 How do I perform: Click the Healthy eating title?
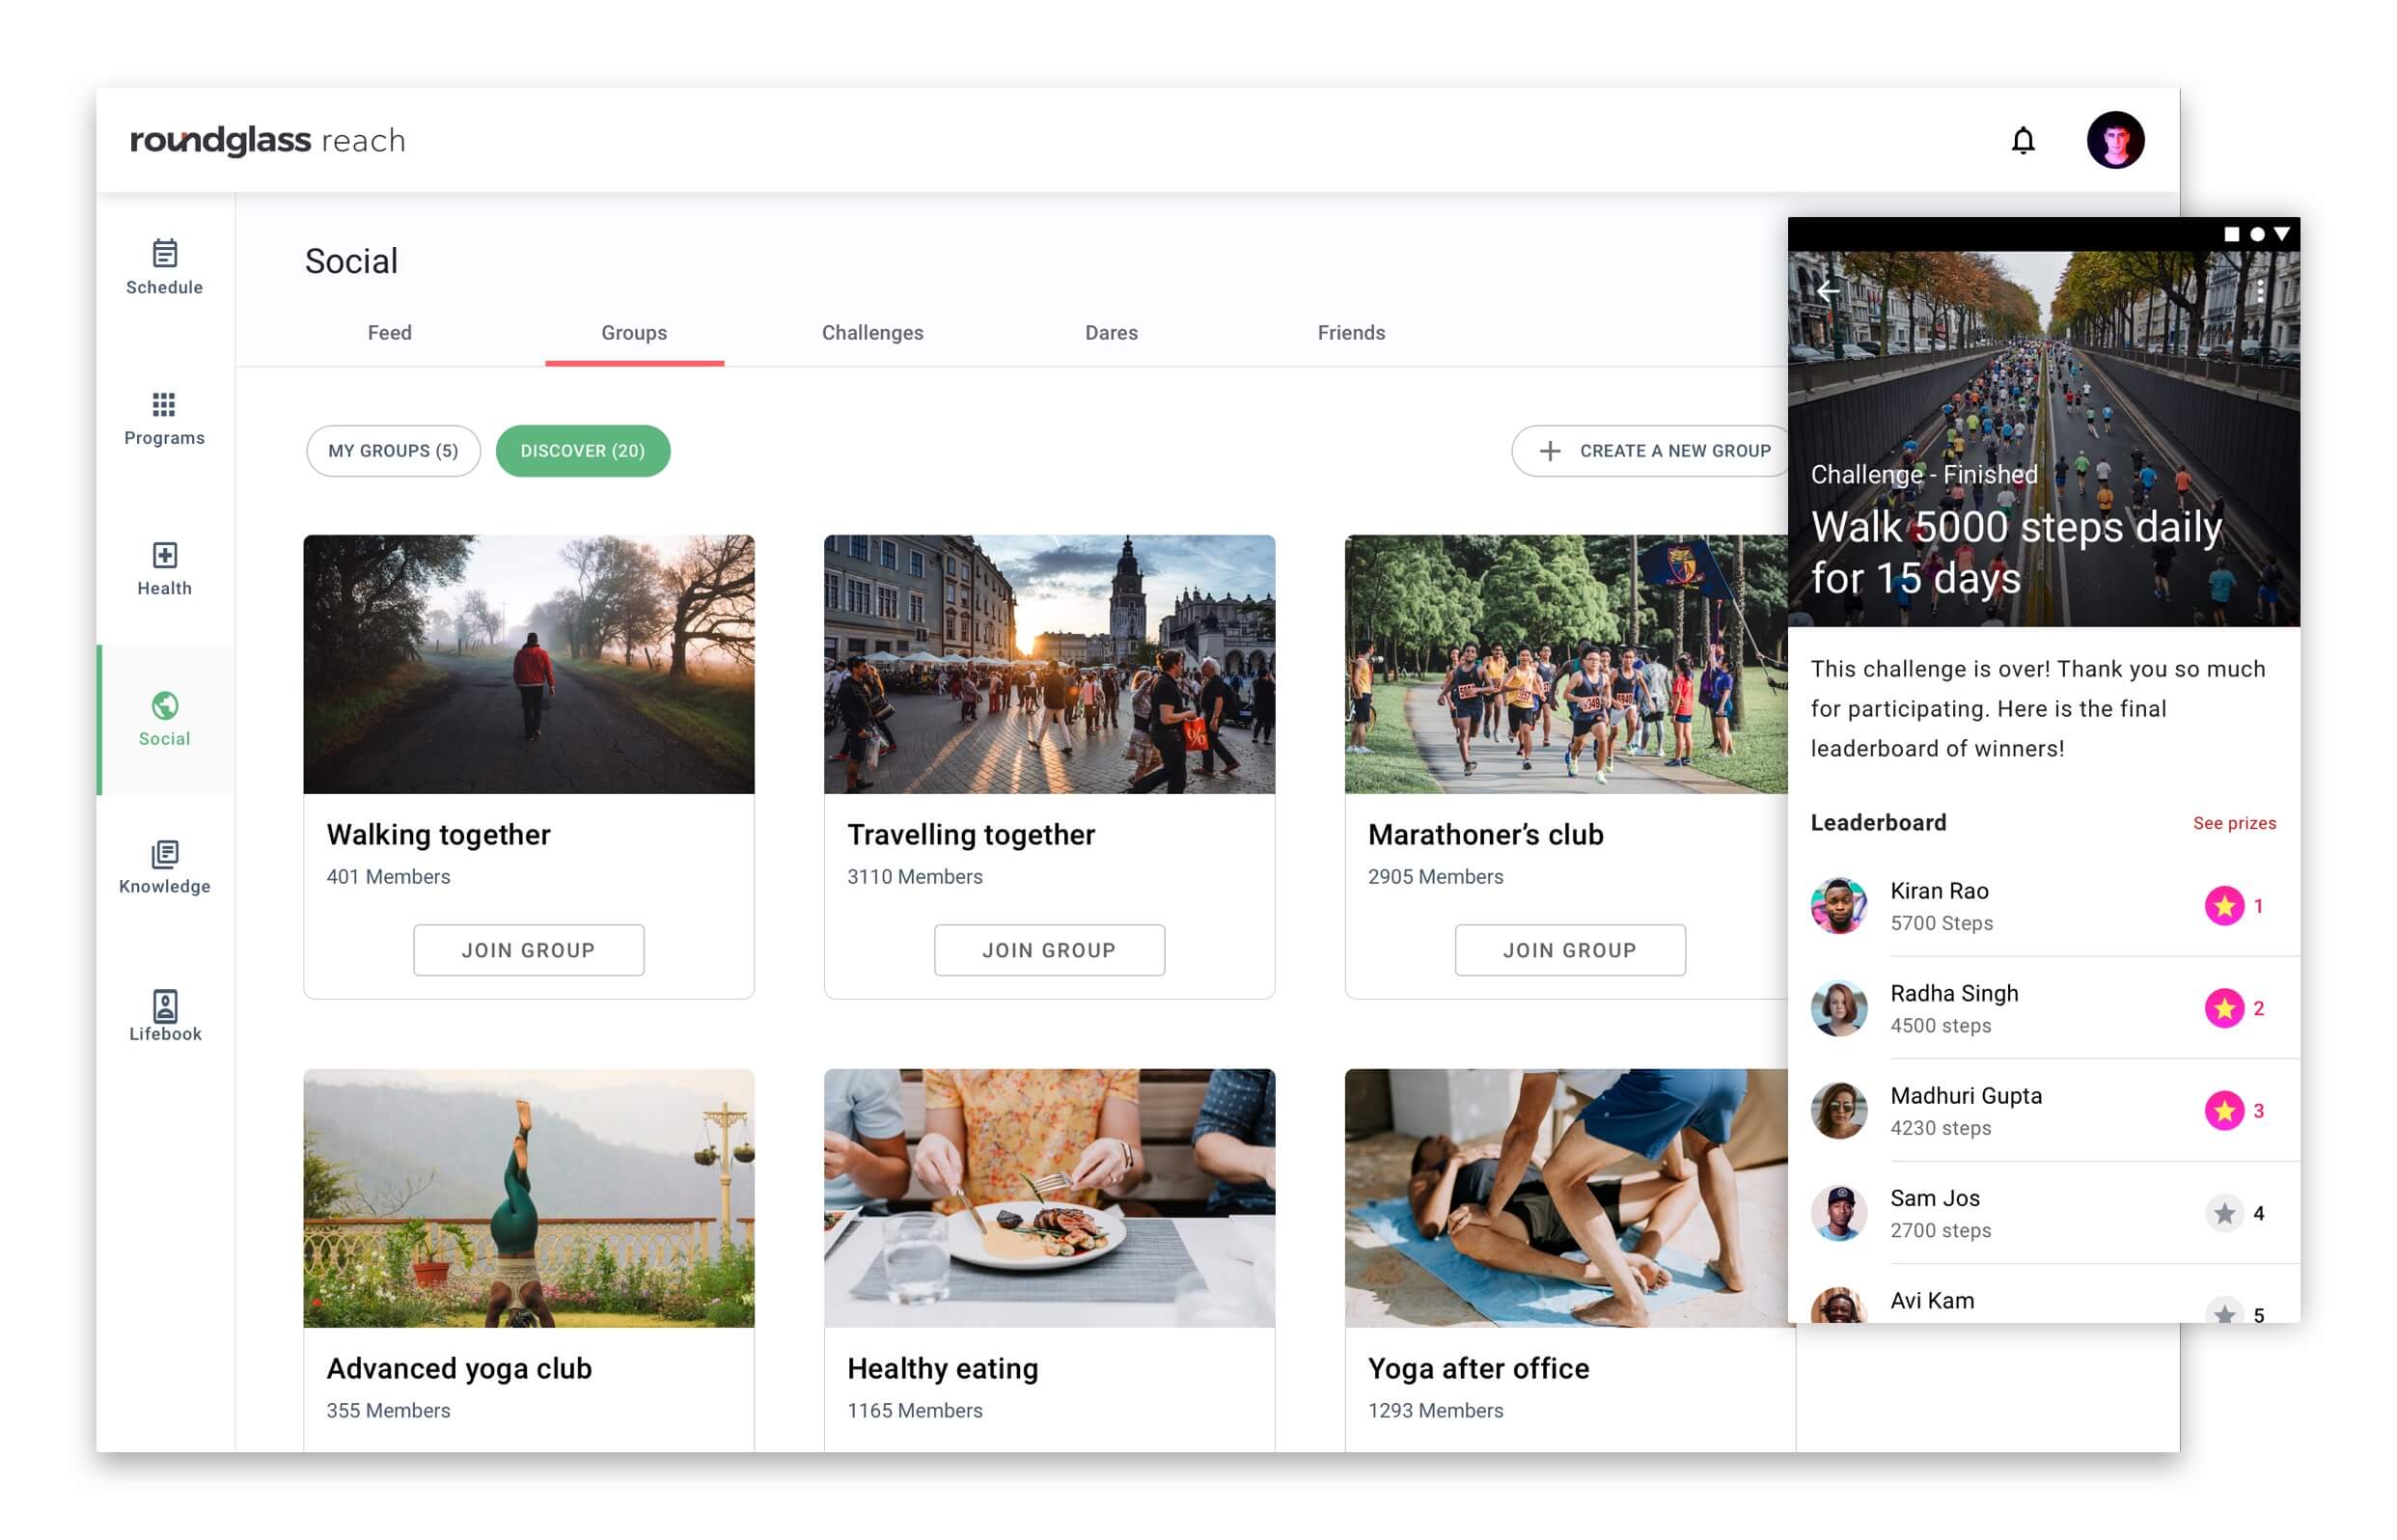point(942,1369)
